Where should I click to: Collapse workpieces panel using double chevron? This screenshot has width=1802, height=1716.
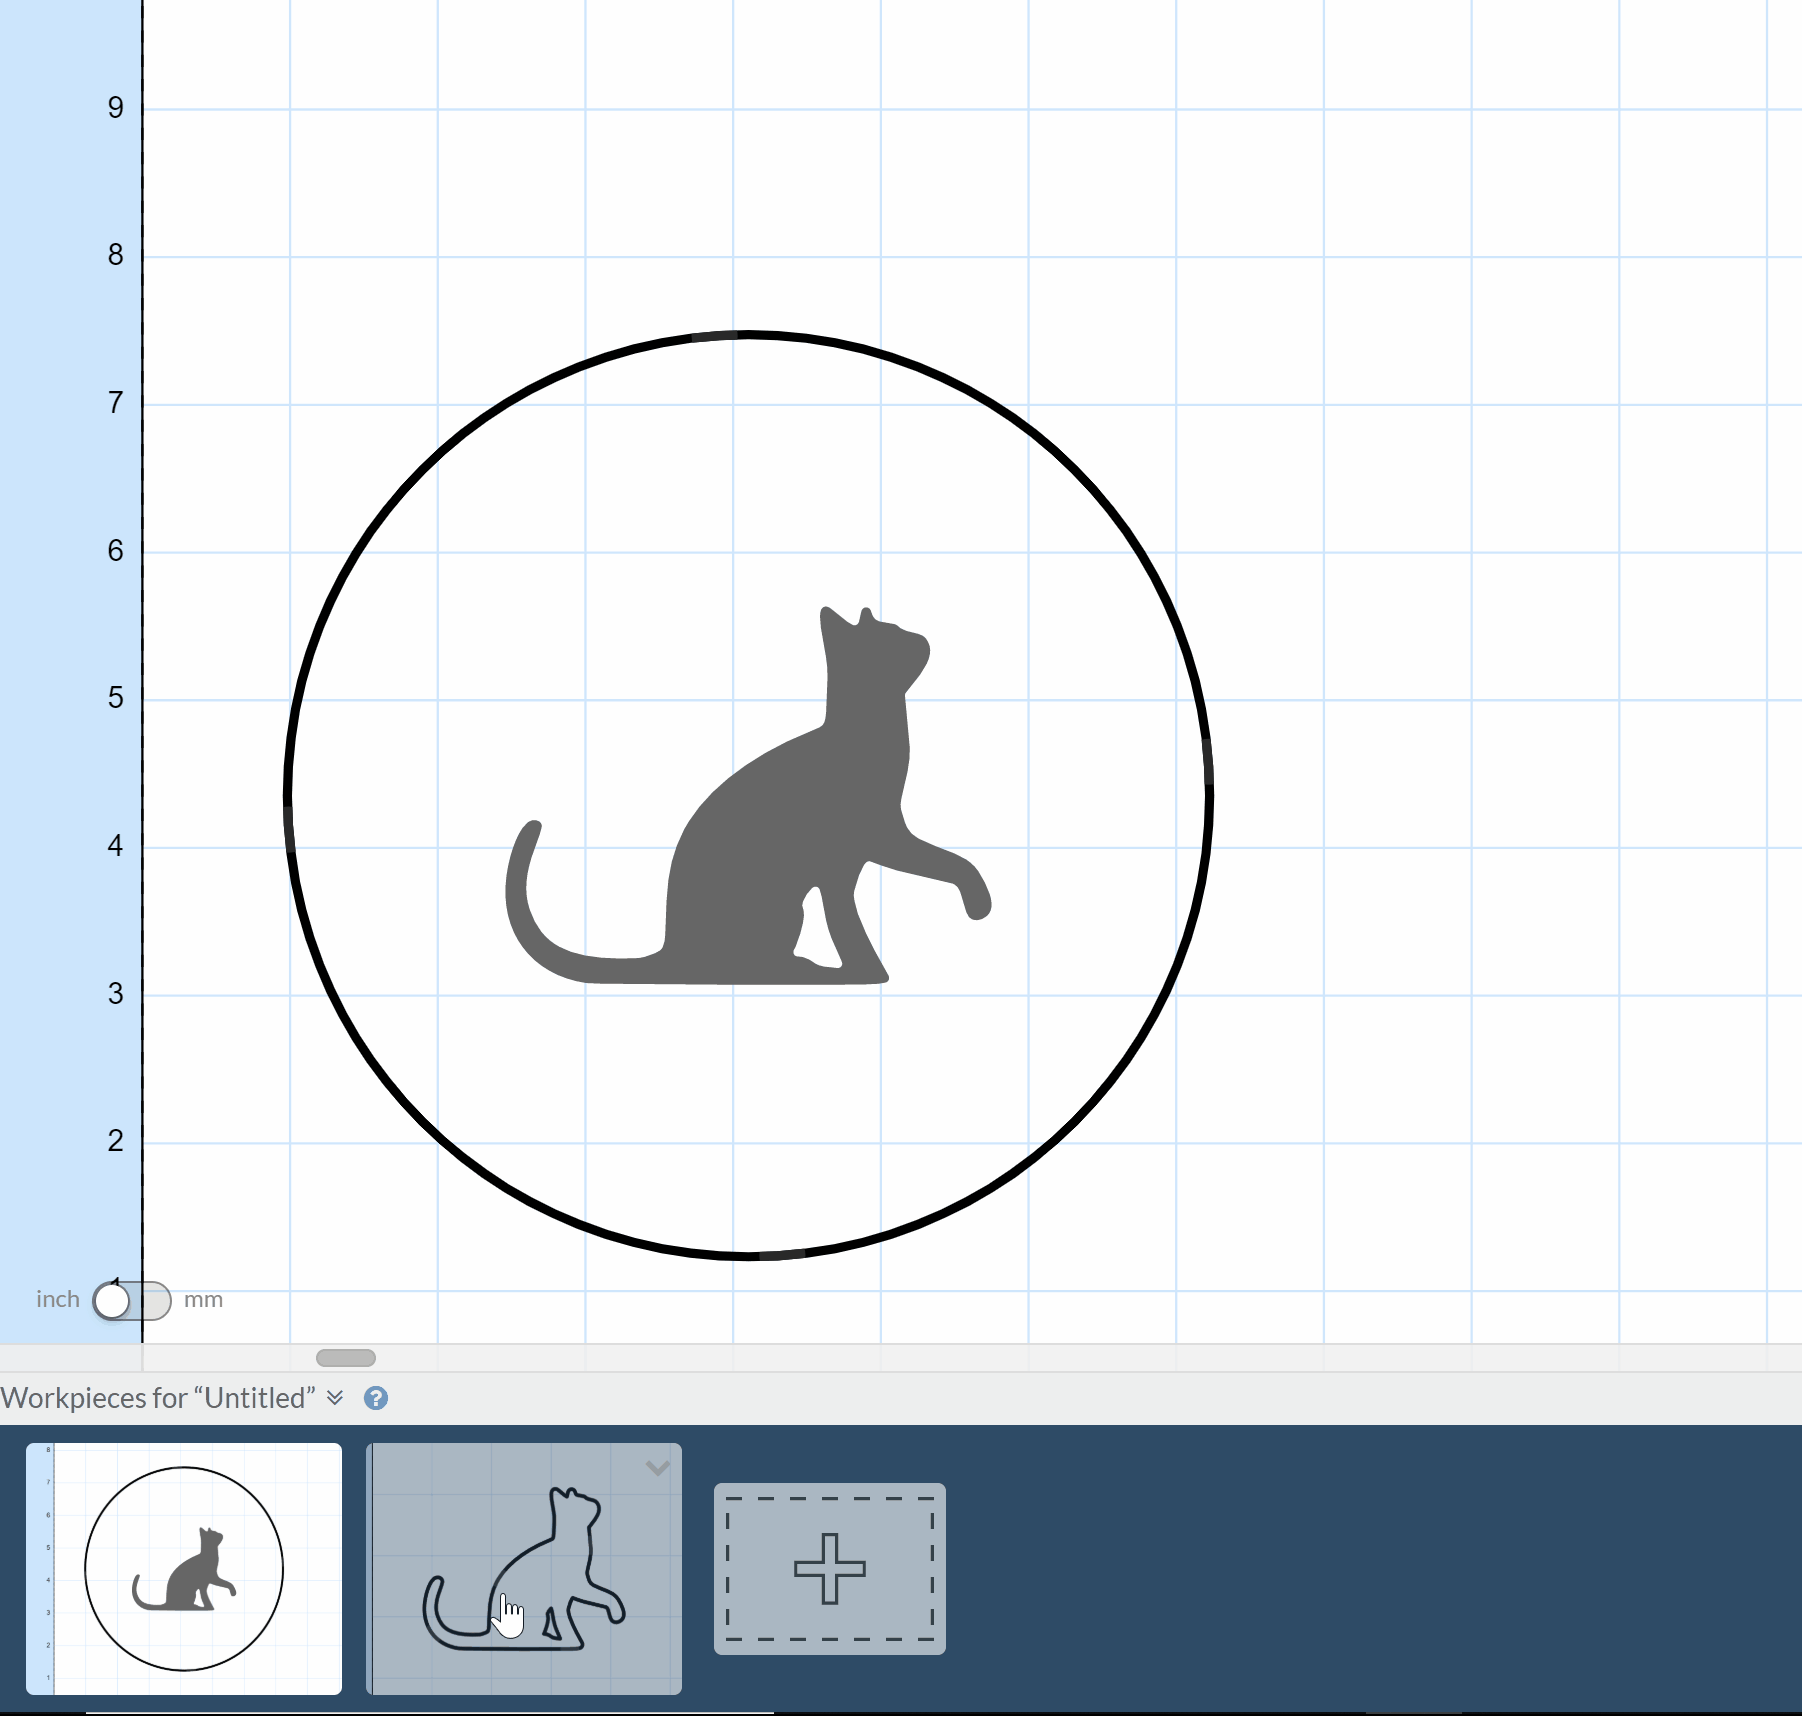point(335,1398)
